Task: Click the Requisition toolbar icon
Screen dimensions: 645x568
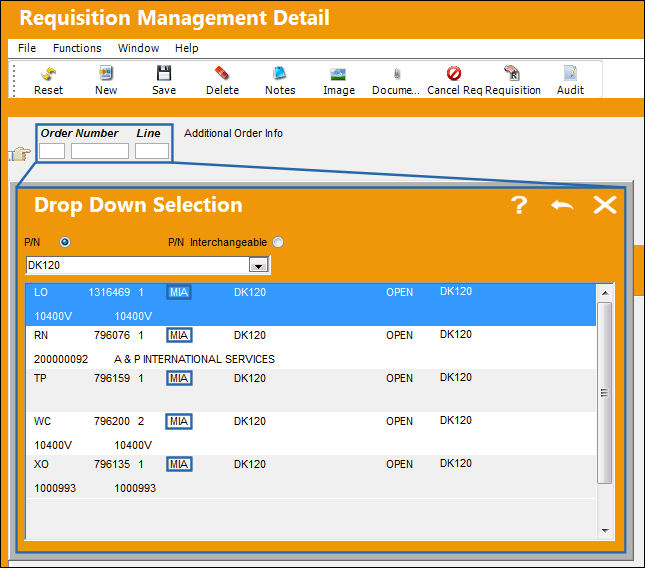Action: tap(512, 73)
